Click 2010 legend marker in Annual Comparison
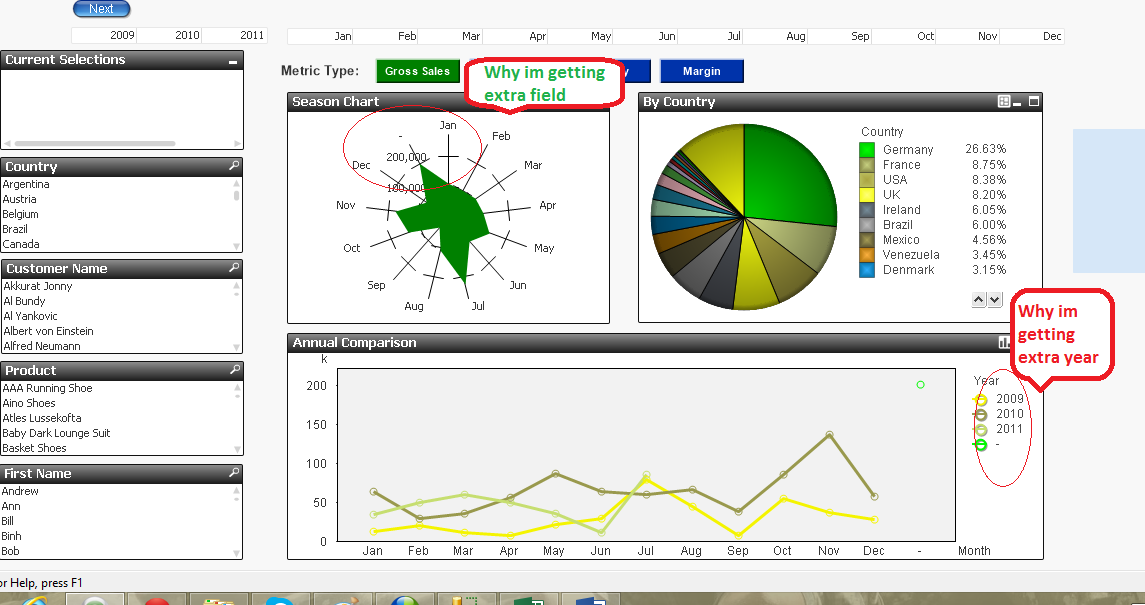 tap(981, 414)
